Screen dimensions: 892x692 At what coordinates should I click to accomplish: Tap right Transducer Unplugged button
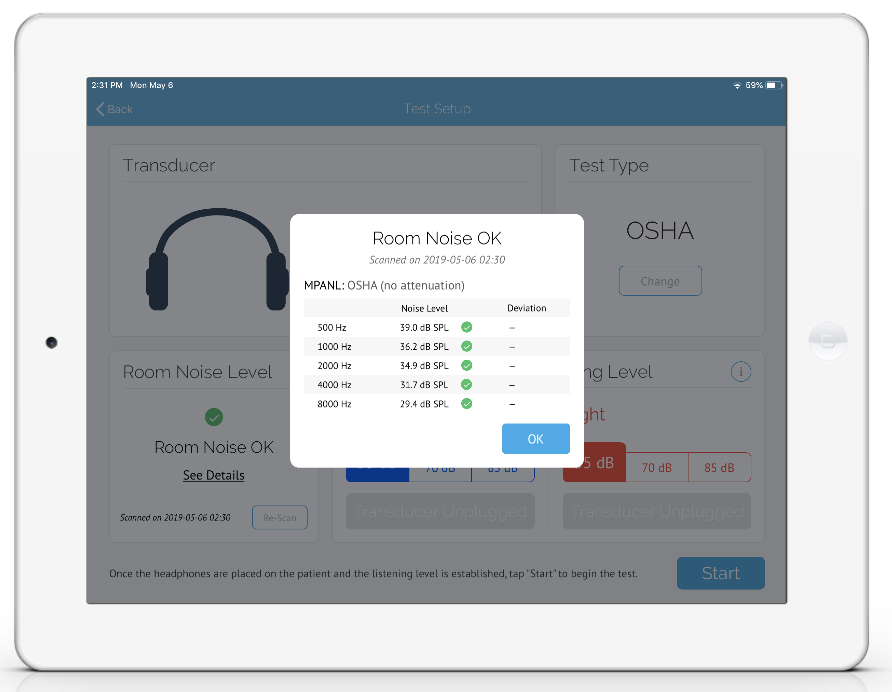click(657, 511)
